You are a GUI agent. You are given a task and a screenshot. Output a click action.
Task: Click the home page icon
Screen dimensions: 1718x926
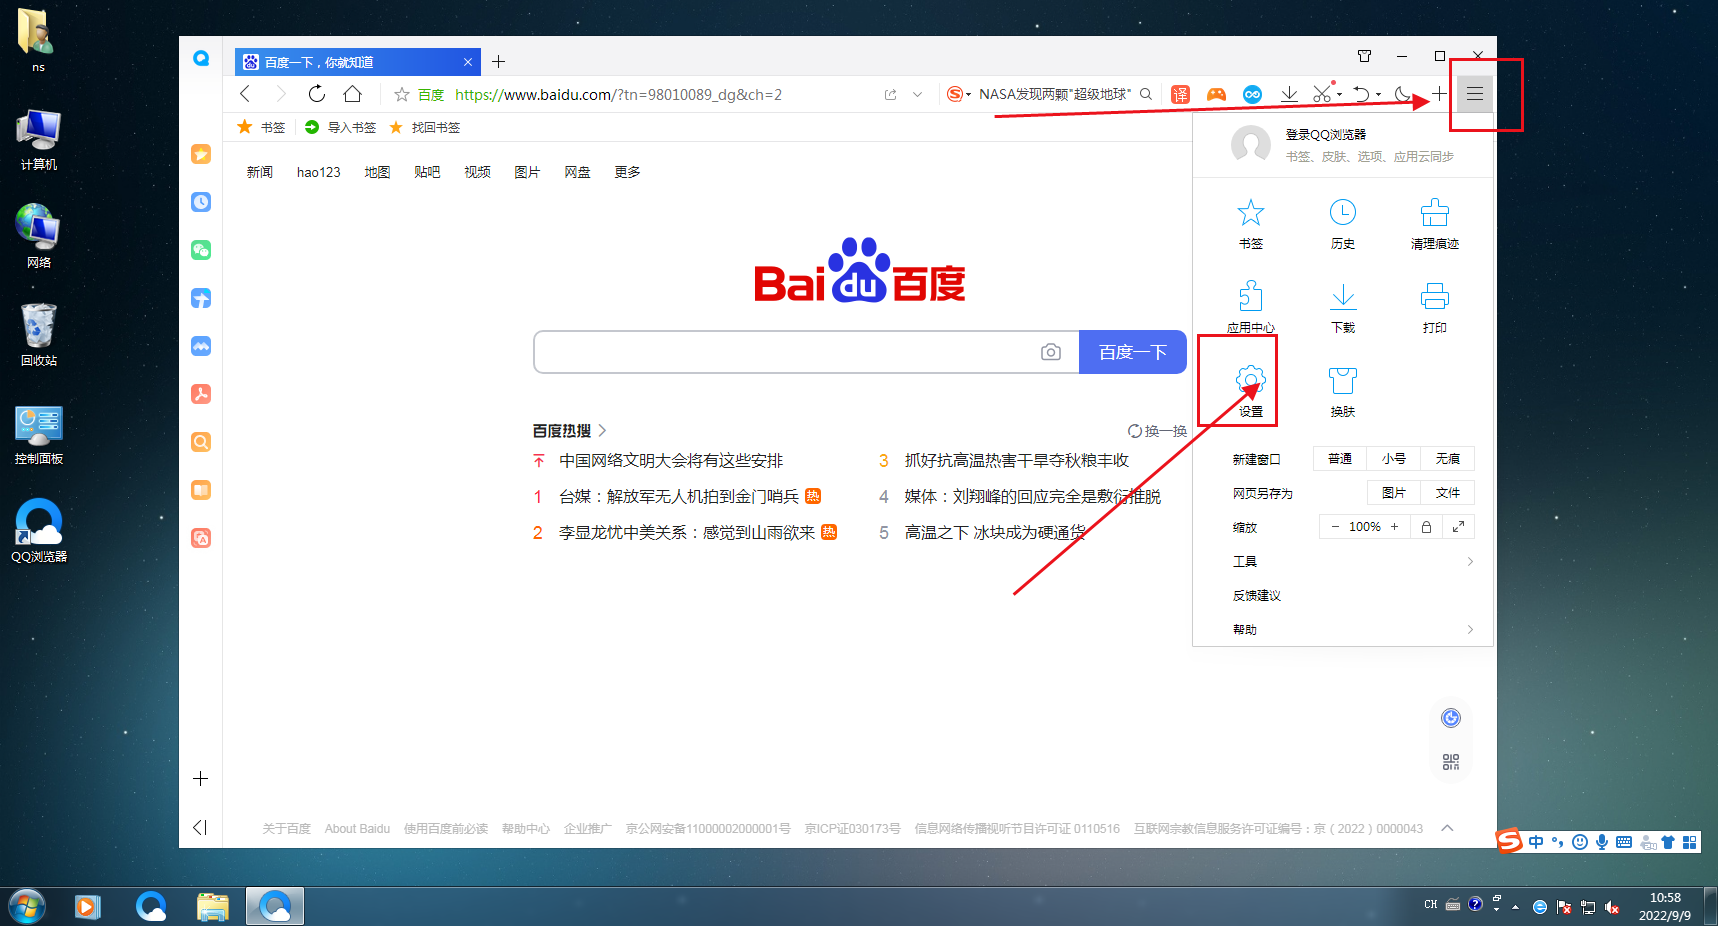click(x=352, y=94)
